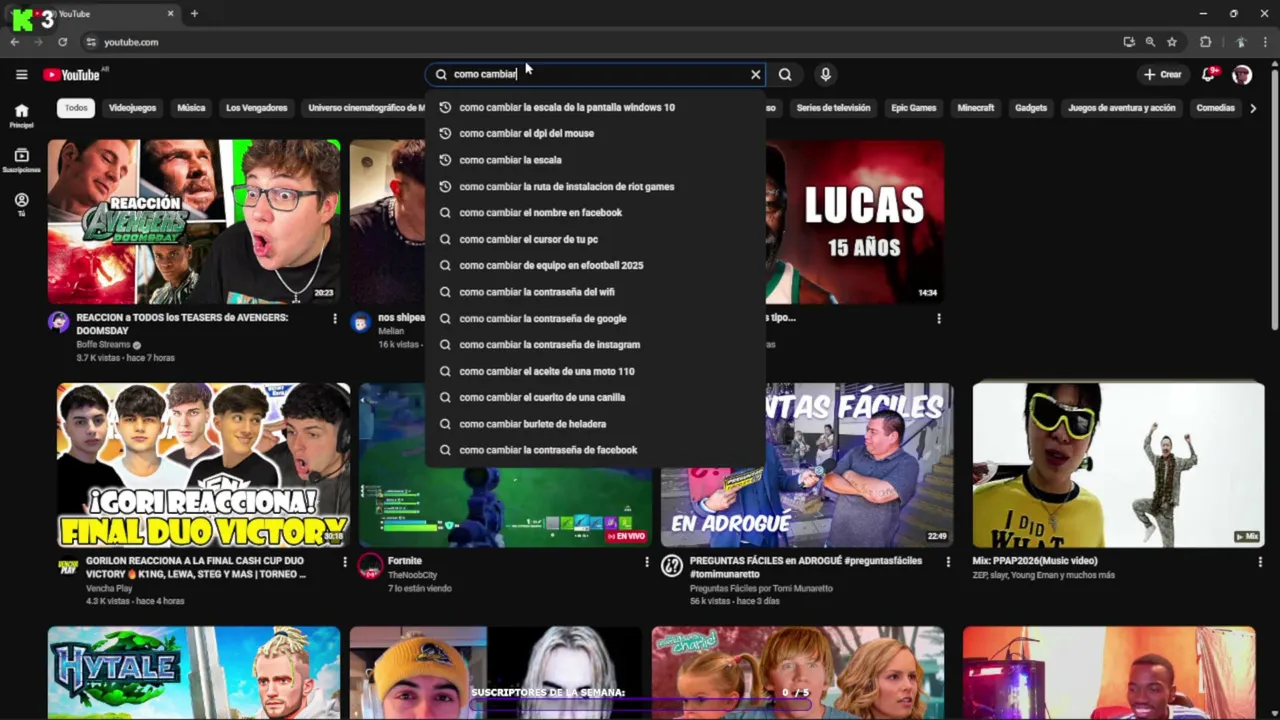The height and width of the screenshot is (720, 1280).
Task: Open the YouTube hamburger guide menu
Action: (x=21, y=74)
